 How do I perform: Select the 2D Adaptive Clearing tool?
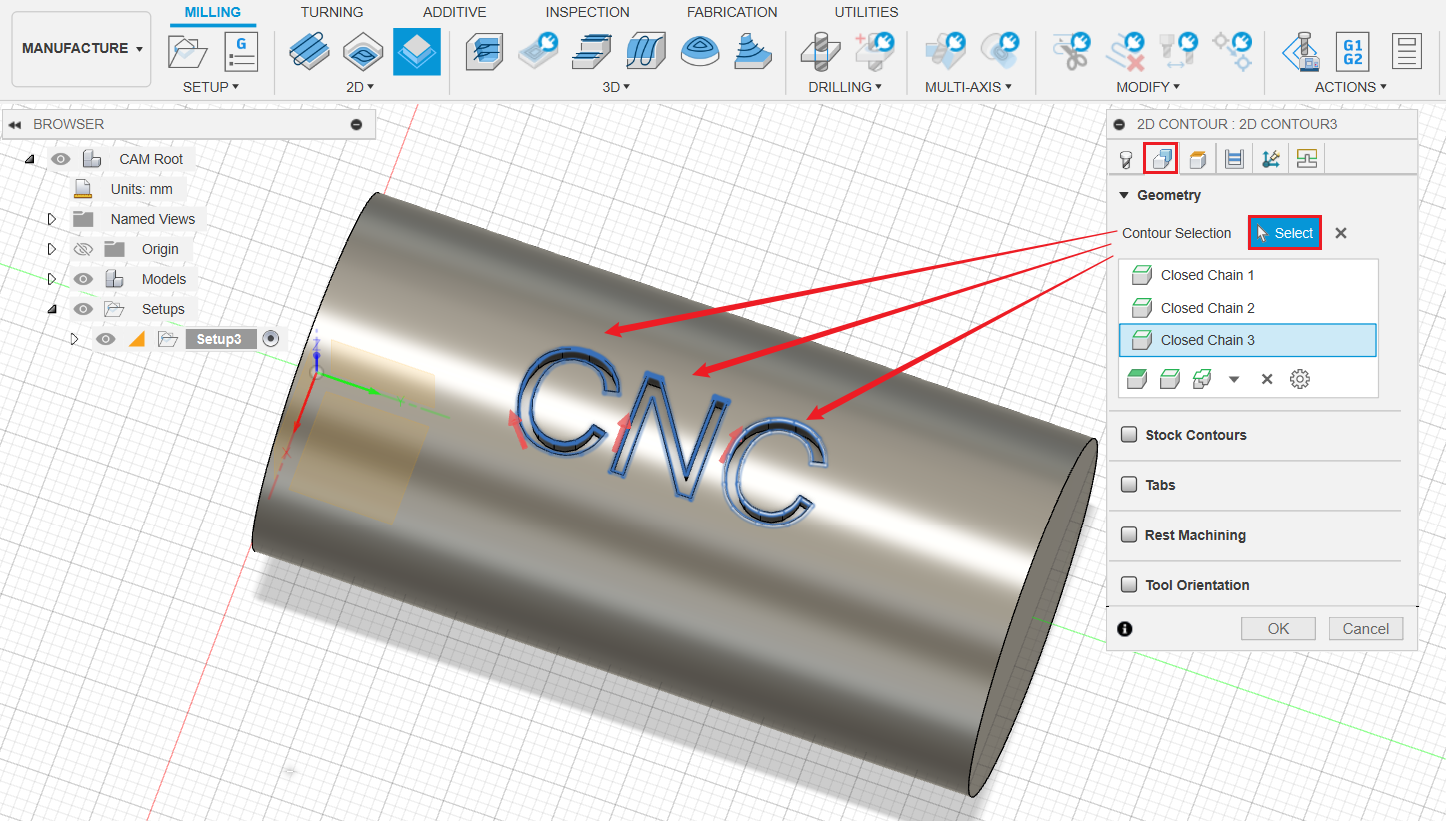(x=309, y=53)
